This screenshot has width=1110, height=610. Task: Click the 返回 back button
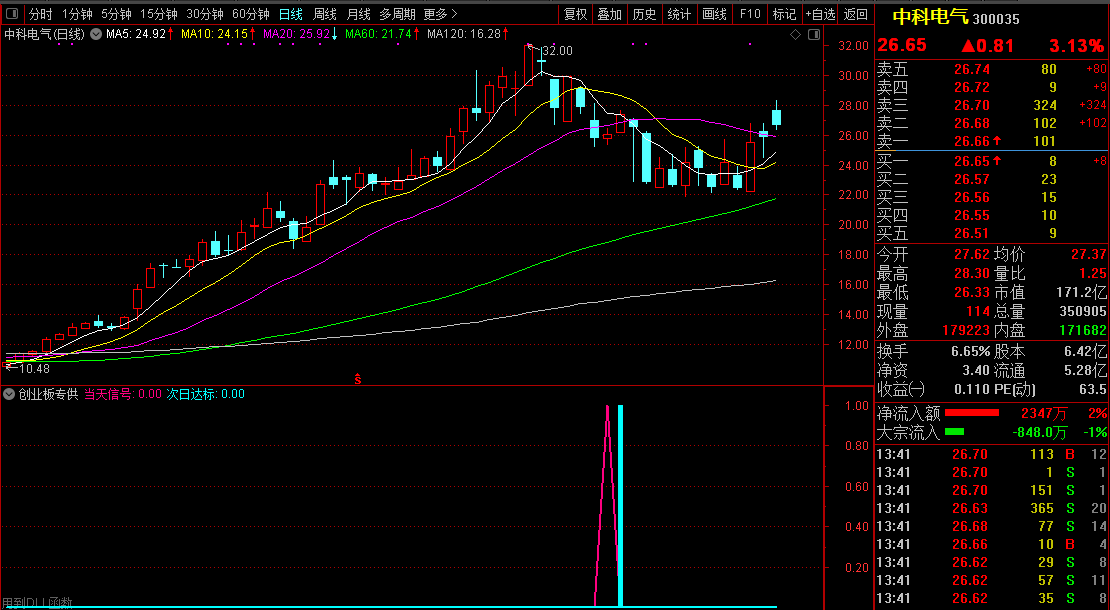(x=856, y=14)
